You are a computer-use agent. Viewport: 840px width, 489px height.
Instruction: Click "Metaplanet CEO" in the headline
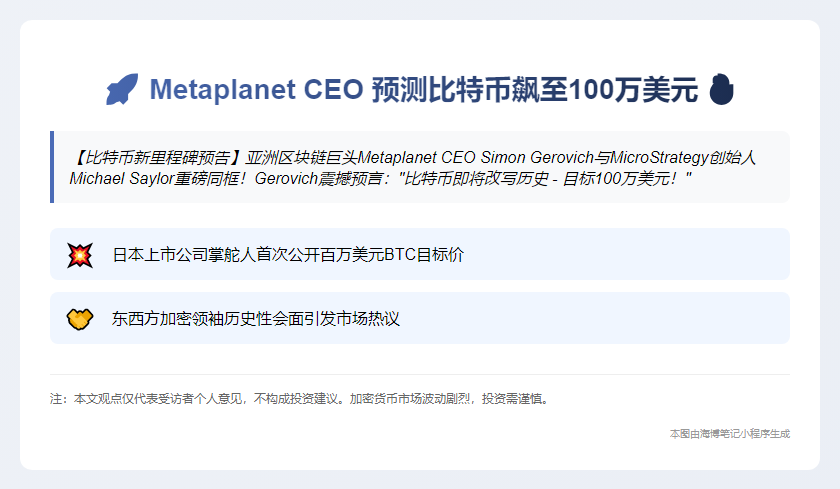[x=257, y=90]
